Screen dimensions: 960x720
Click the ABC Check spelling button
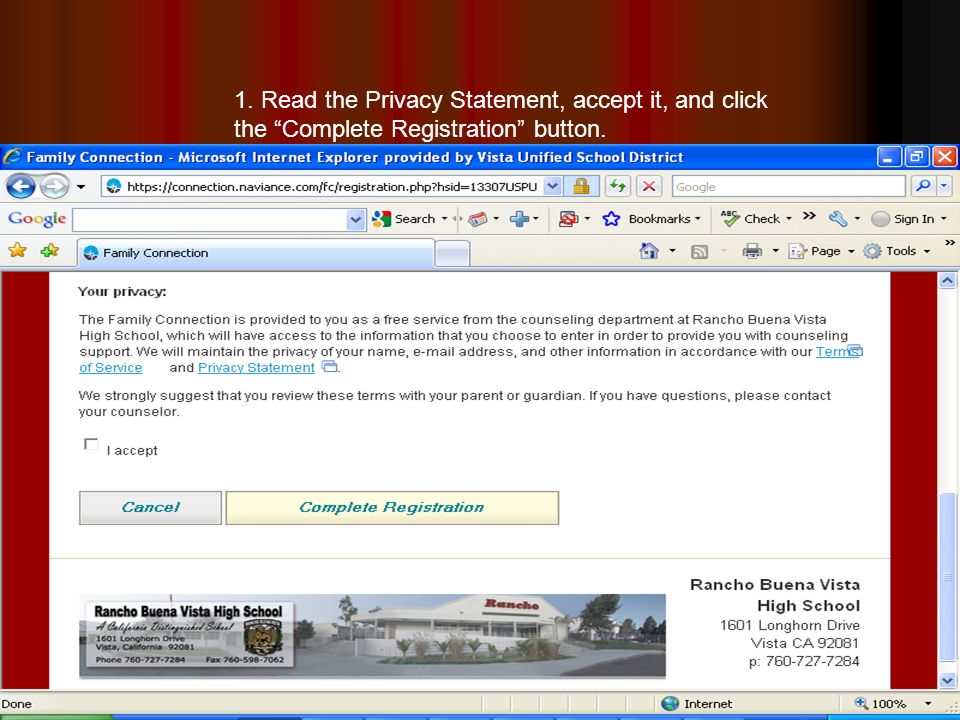750,219
